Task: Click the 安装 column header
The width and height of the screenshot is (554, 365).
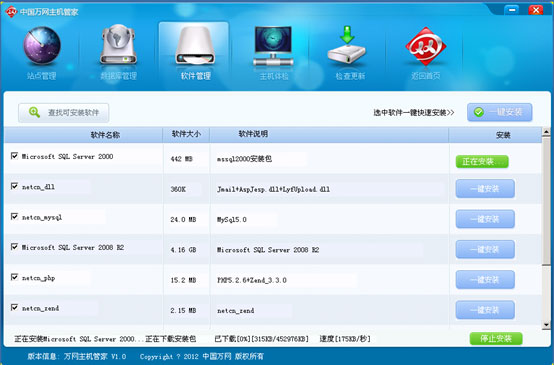Action: [503, 135]
